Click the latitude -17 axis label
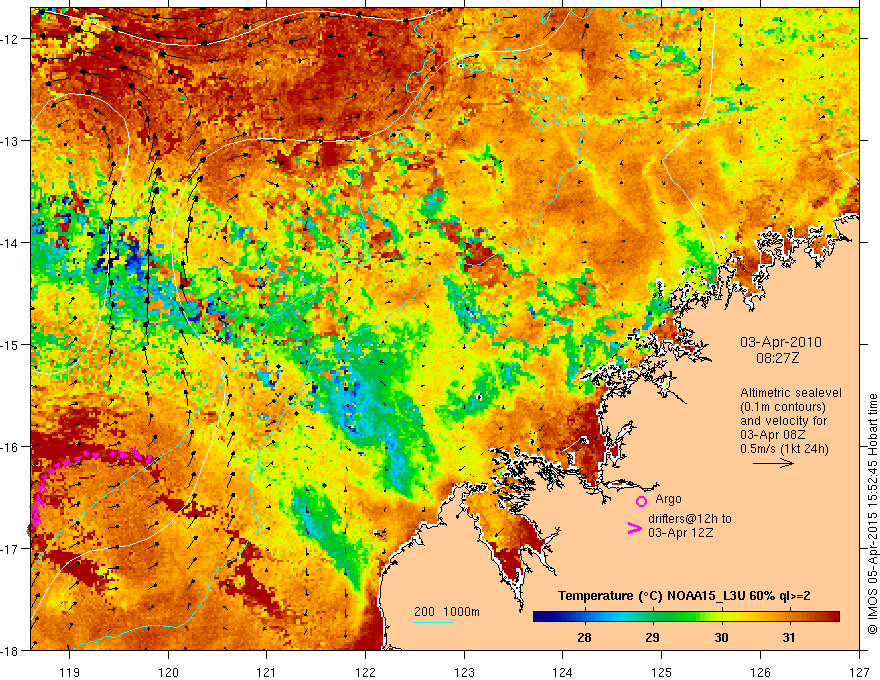The image size is (880, 680). pyautogui.click(x=10, y=549)
